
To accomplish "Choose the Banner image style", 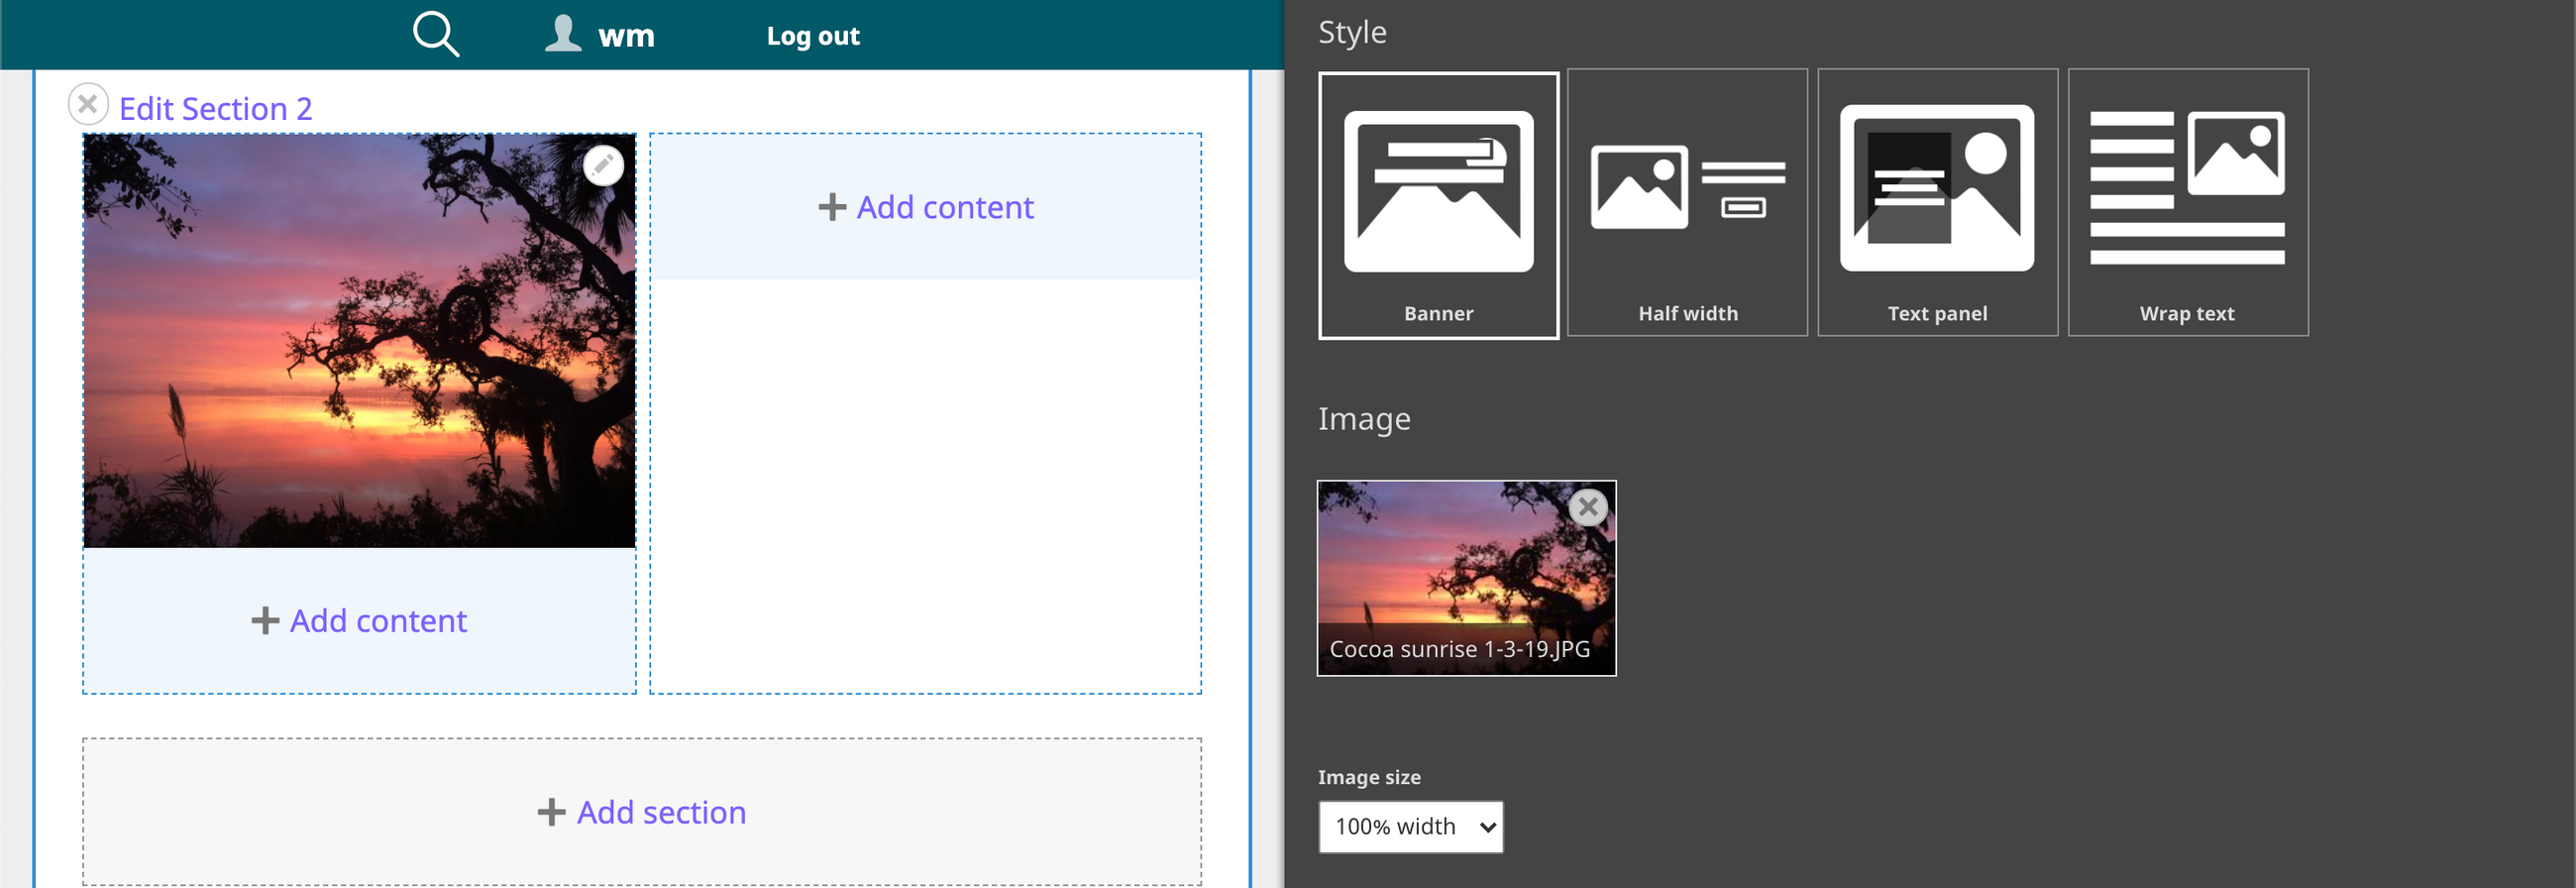I will tap(1438, 205).
